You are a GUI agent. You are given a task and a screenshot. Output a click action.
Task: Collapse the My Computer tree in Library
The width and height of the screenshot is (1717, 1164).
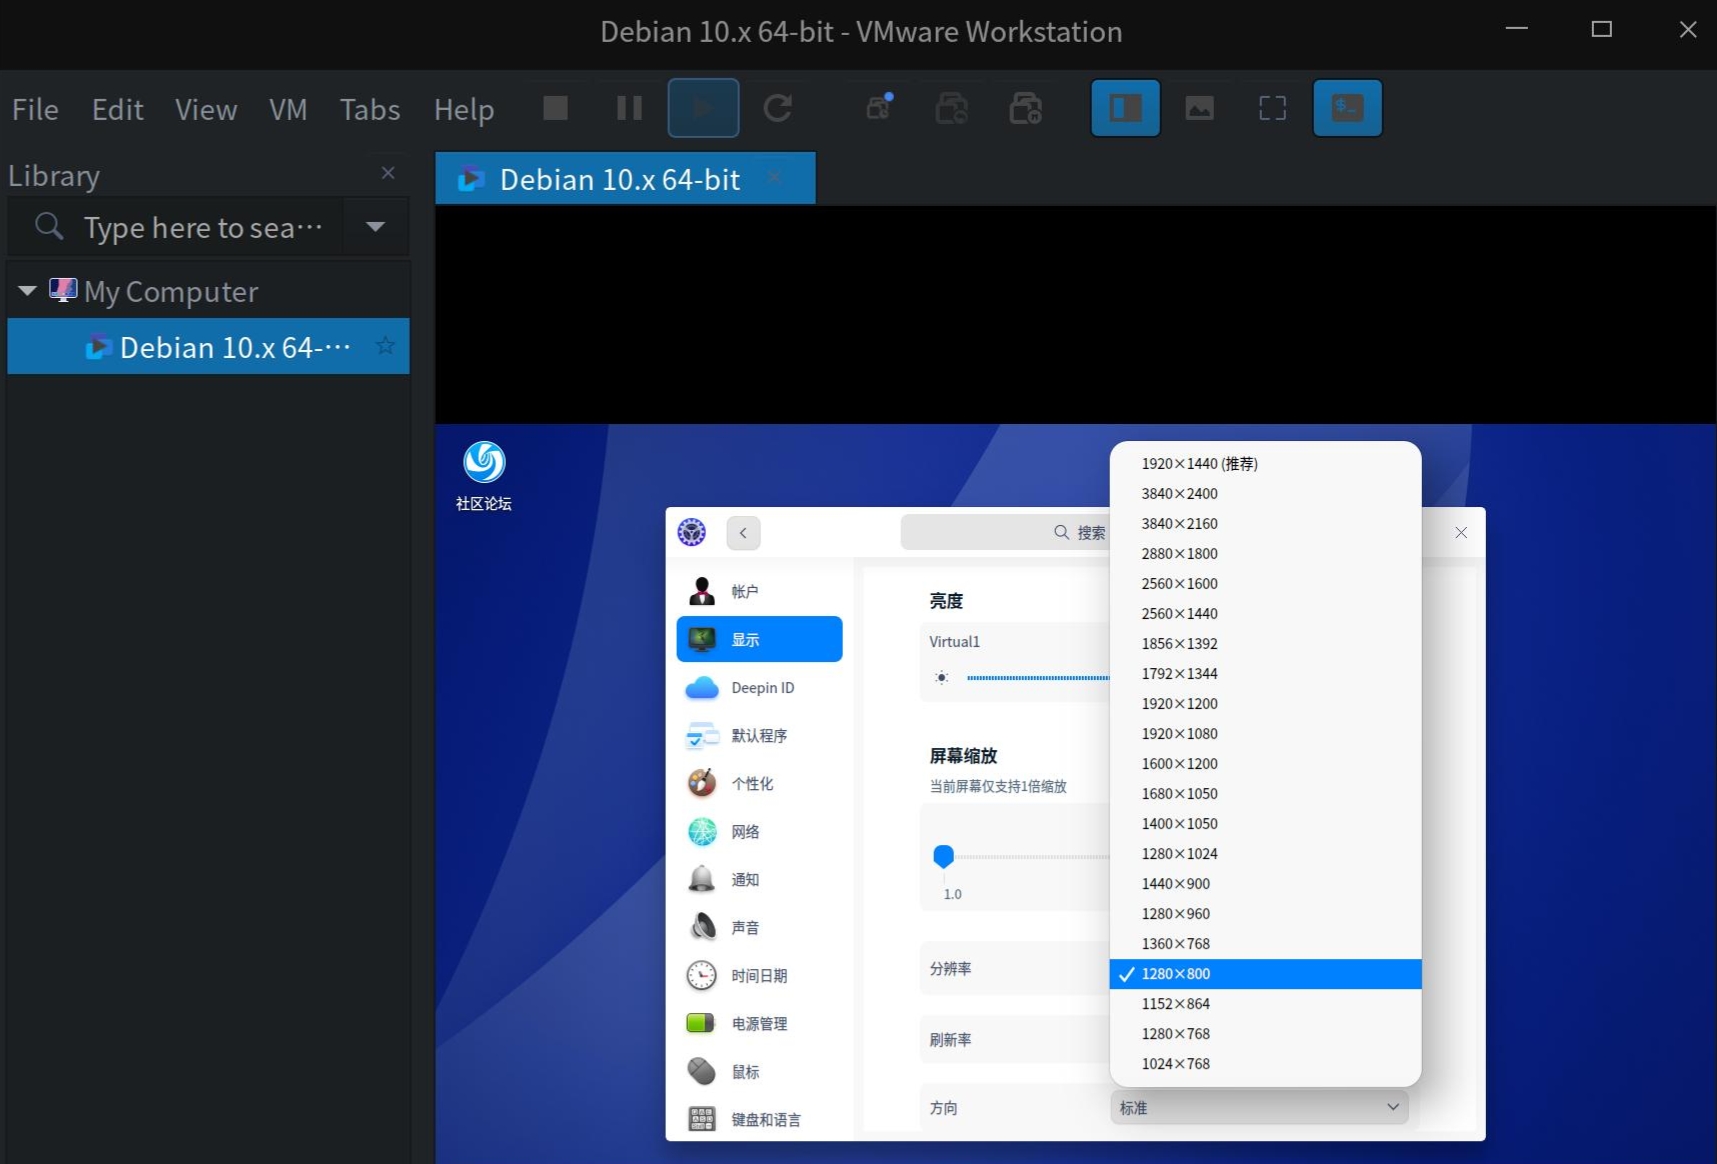click(x=27, y=290)
